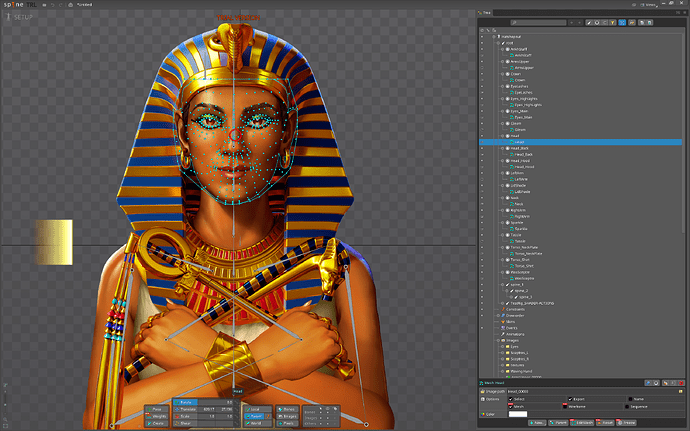Toggle visibility dot for Crown slot
The image size is (690, 431).
point(482,74)
